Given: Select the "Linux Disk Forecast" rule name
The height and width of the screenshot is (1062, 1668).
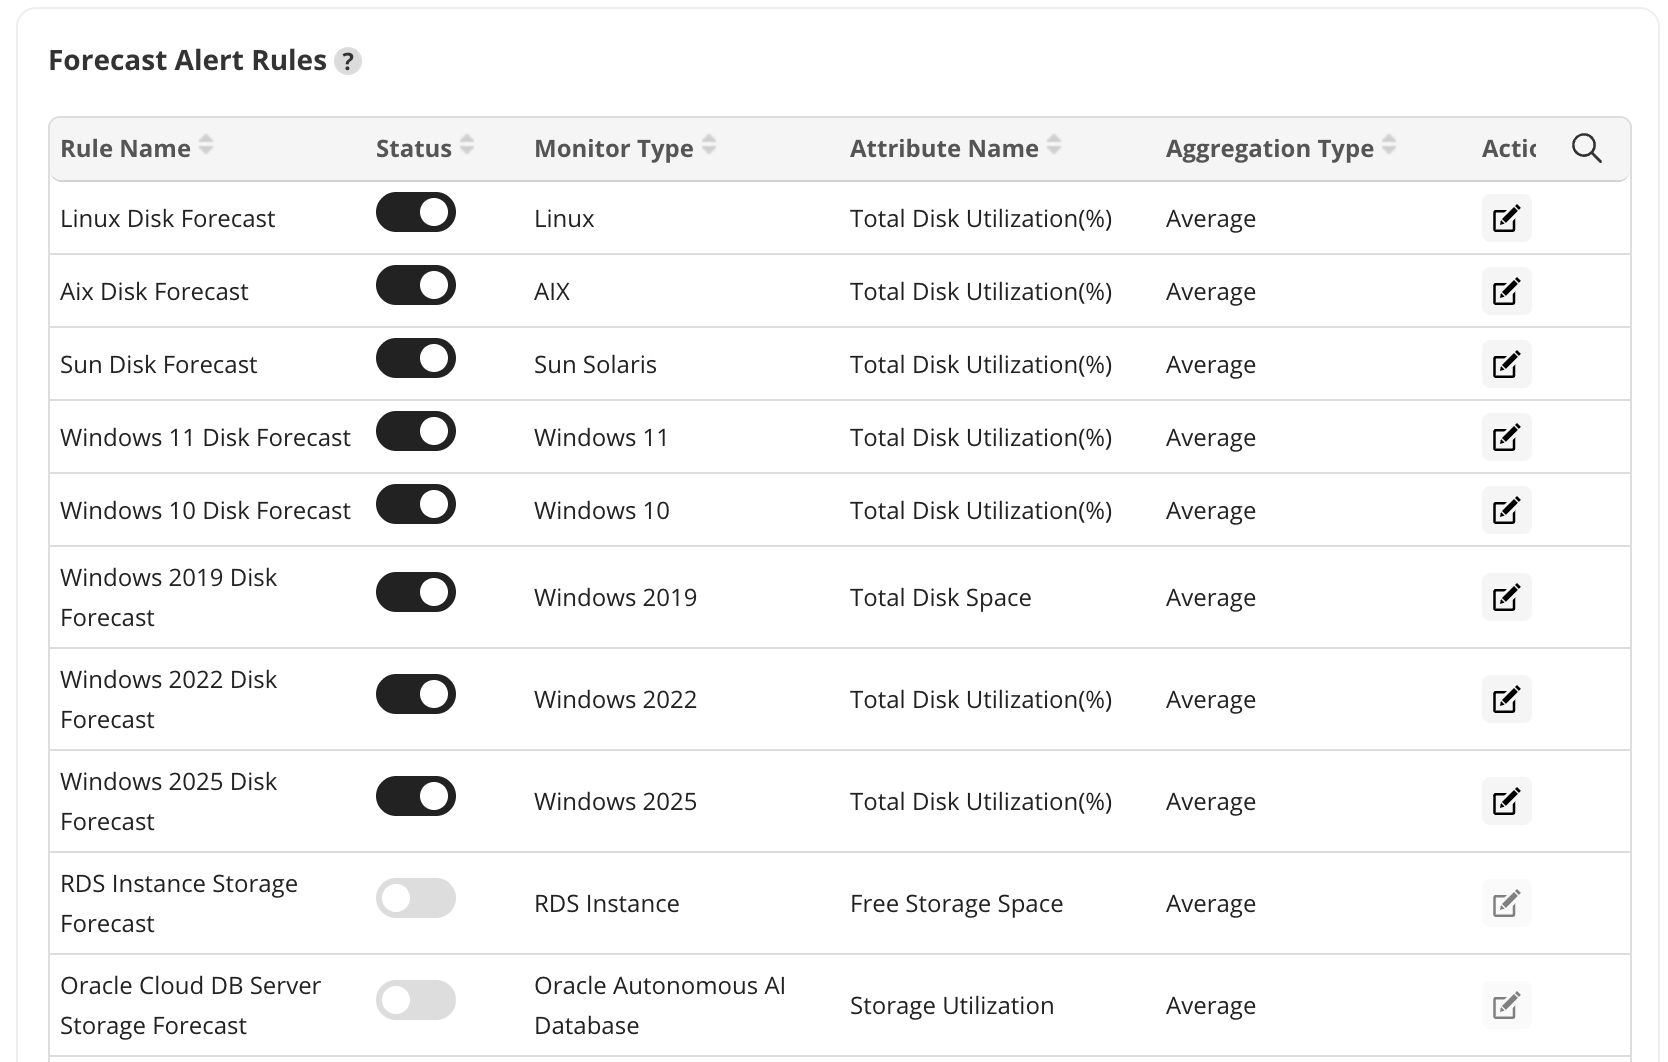Looking at the screenshot, I should [x=167, y=218].
